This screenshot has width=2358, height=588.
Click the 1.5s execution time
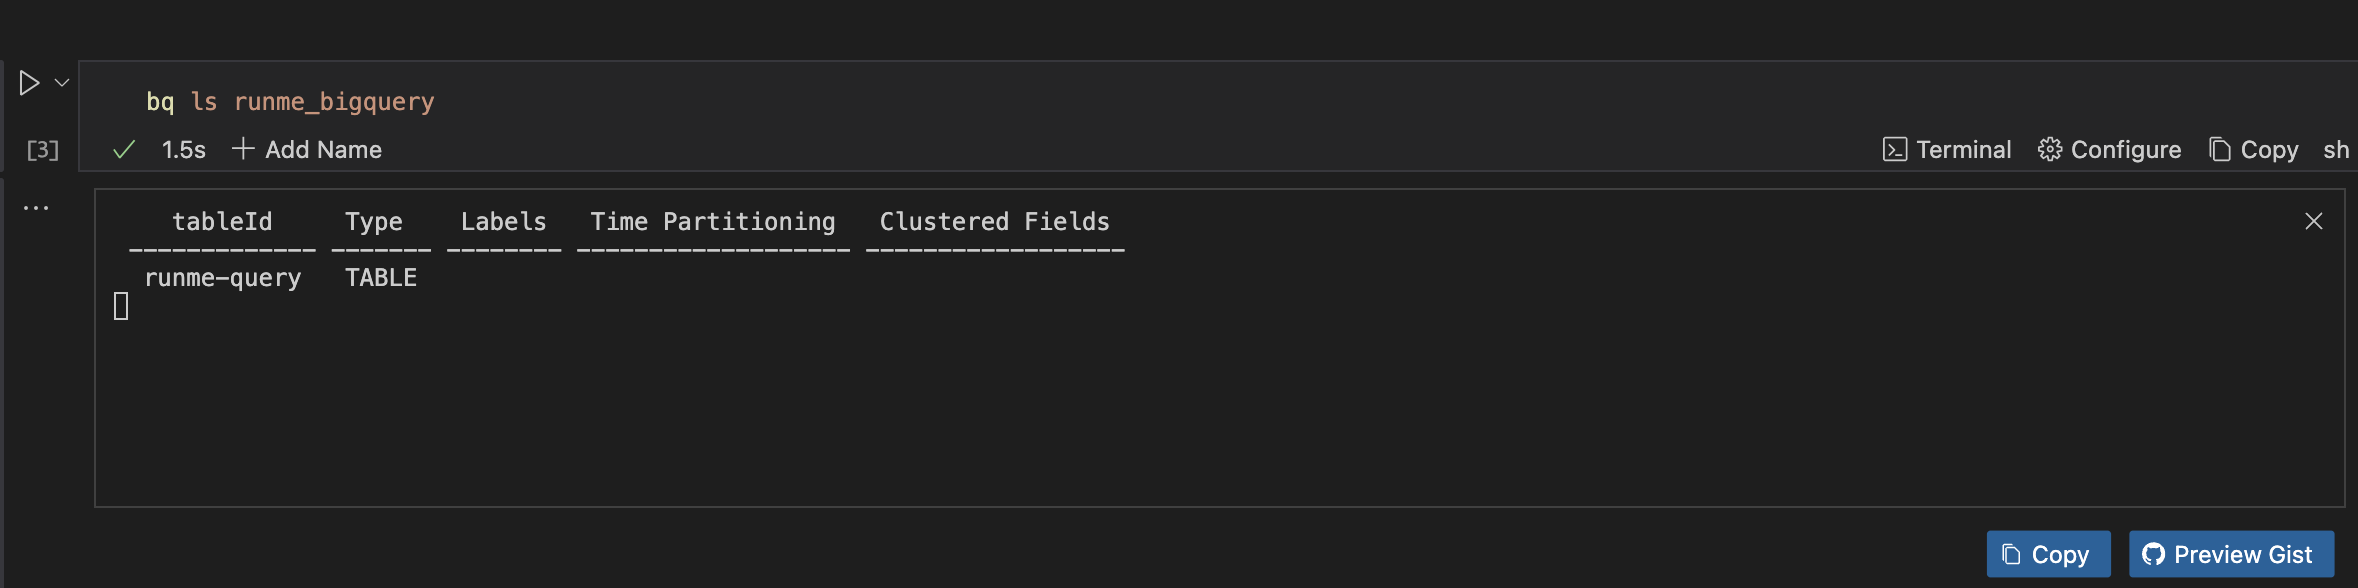coord(182,148)
